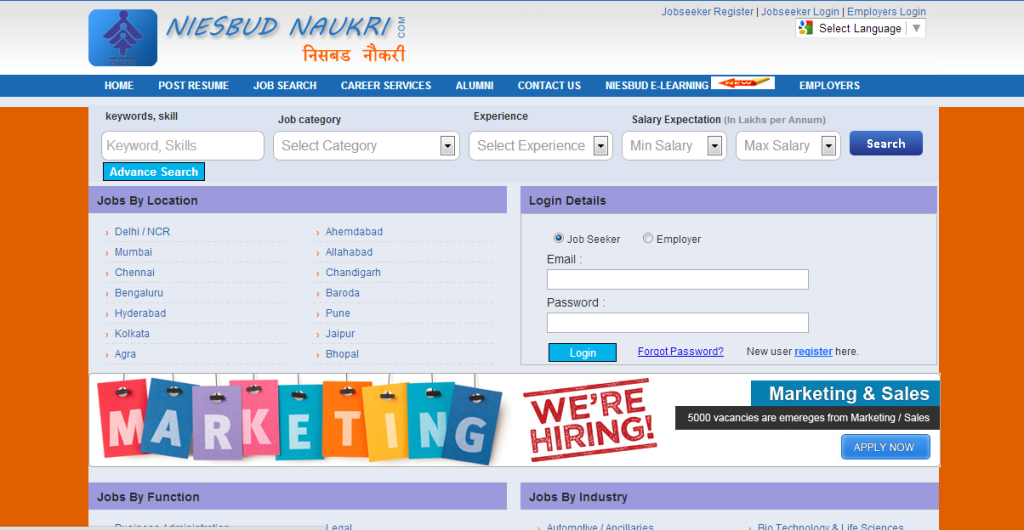
Task: Open CONTACT US menu item
Action: [549, 86]
